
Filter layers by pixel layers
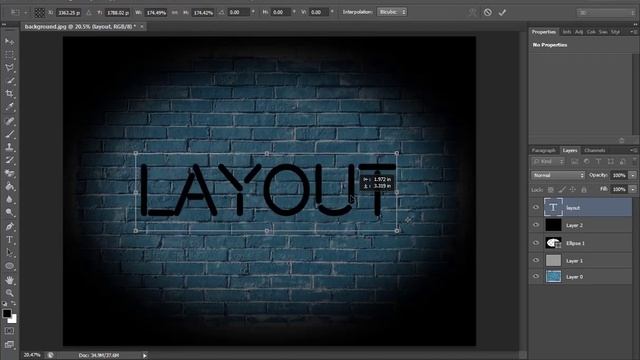coord(575,162)
